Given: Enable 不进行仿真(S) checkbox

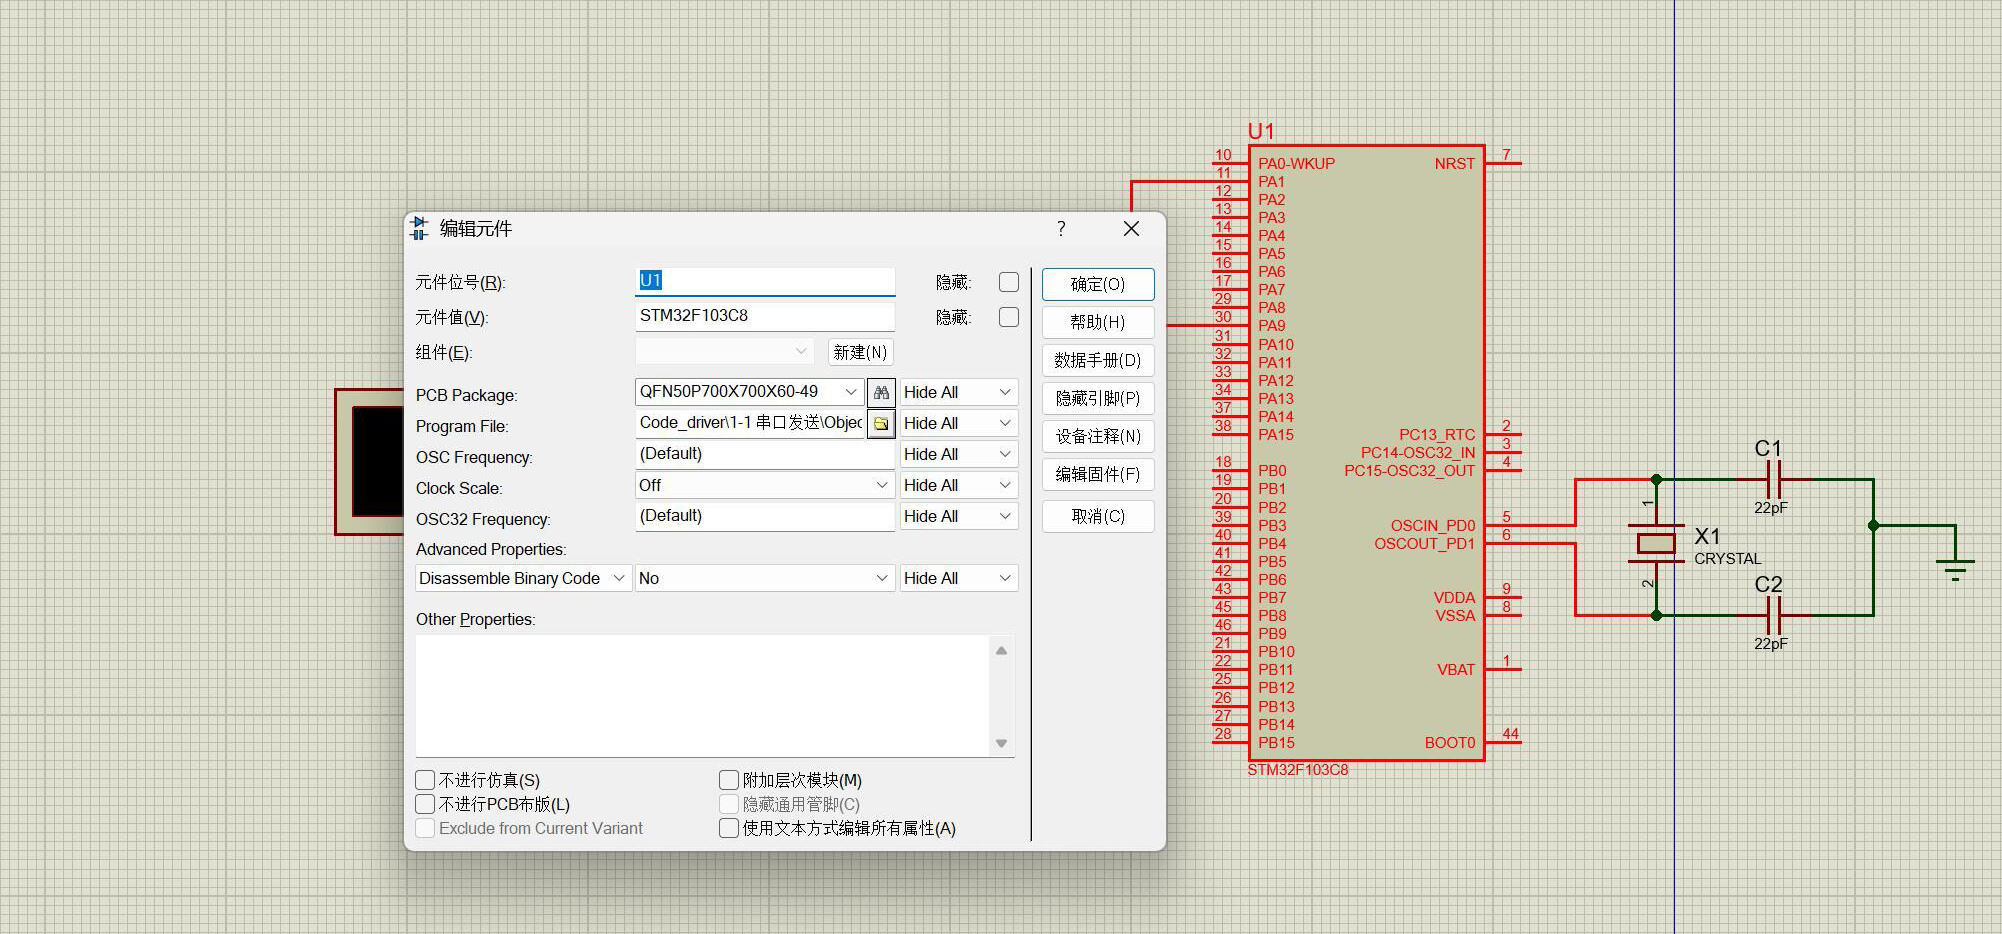Looking at the screenshot, I should (425, 780).
